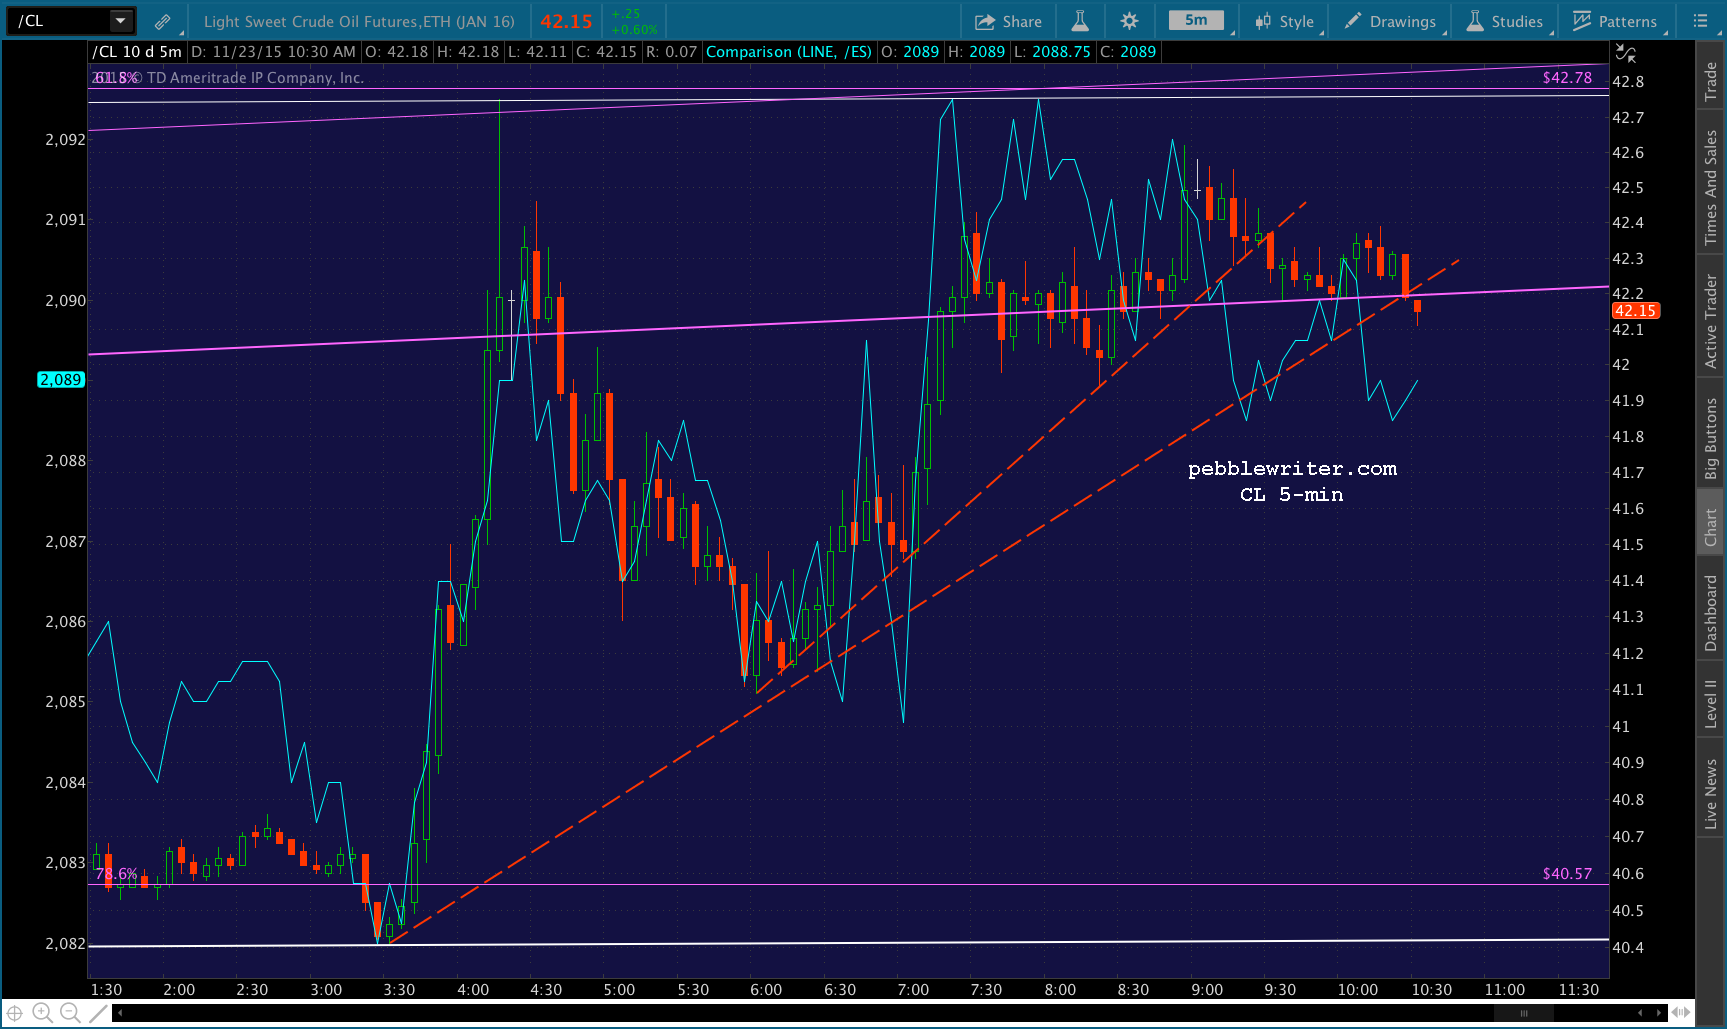Zoom out with the magnifier minus icon
The height and width of the screenshot is (1029, 1727).
[x=70, y=1013]
